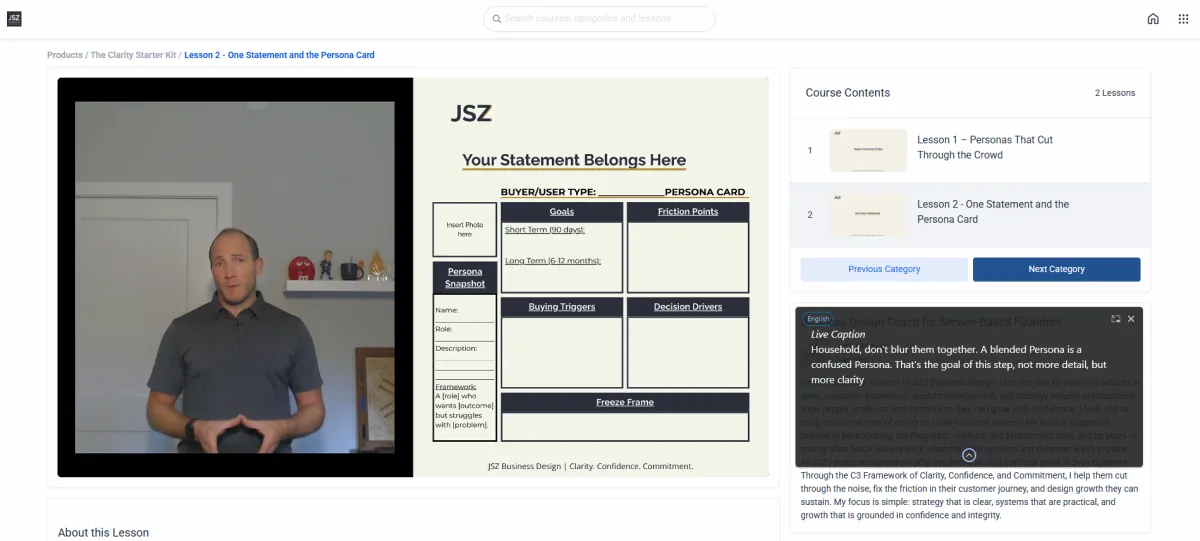Change the English caption language
1200x541 pixels.
pos(819,319)
